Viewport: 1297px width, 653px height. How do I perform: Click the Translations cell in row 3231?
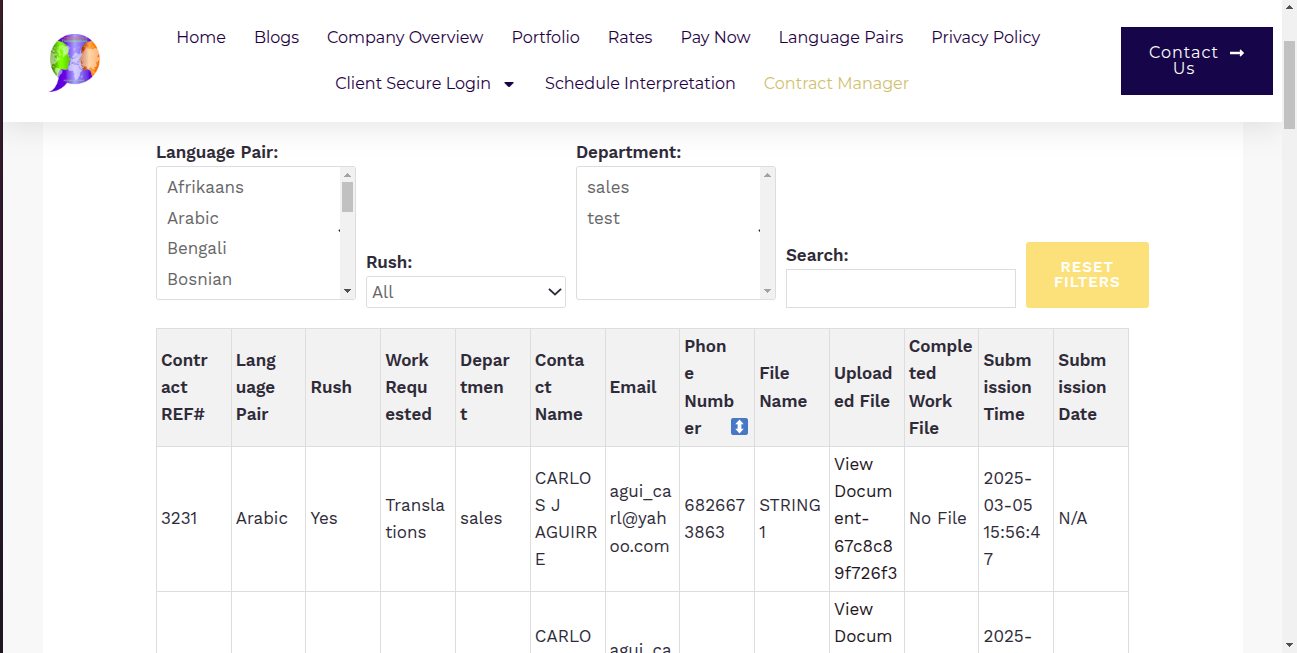(418, 518)
